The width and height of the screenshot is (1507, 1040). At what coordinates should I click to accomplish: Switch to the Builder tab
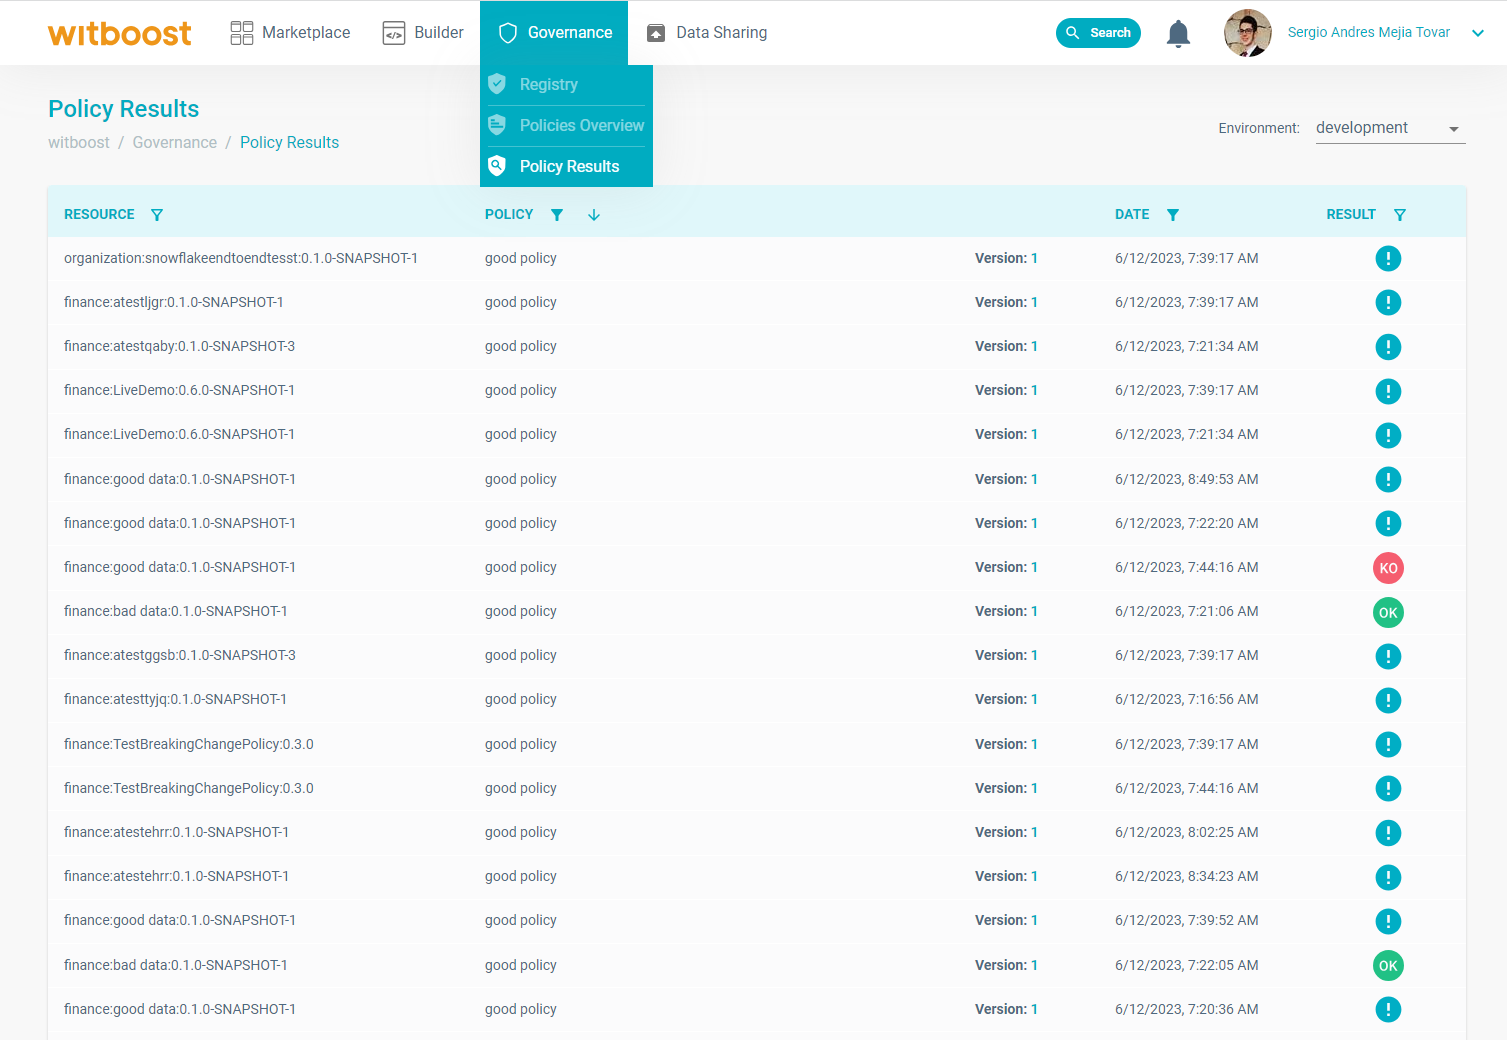pyautogui.click(x=423, y=33)
